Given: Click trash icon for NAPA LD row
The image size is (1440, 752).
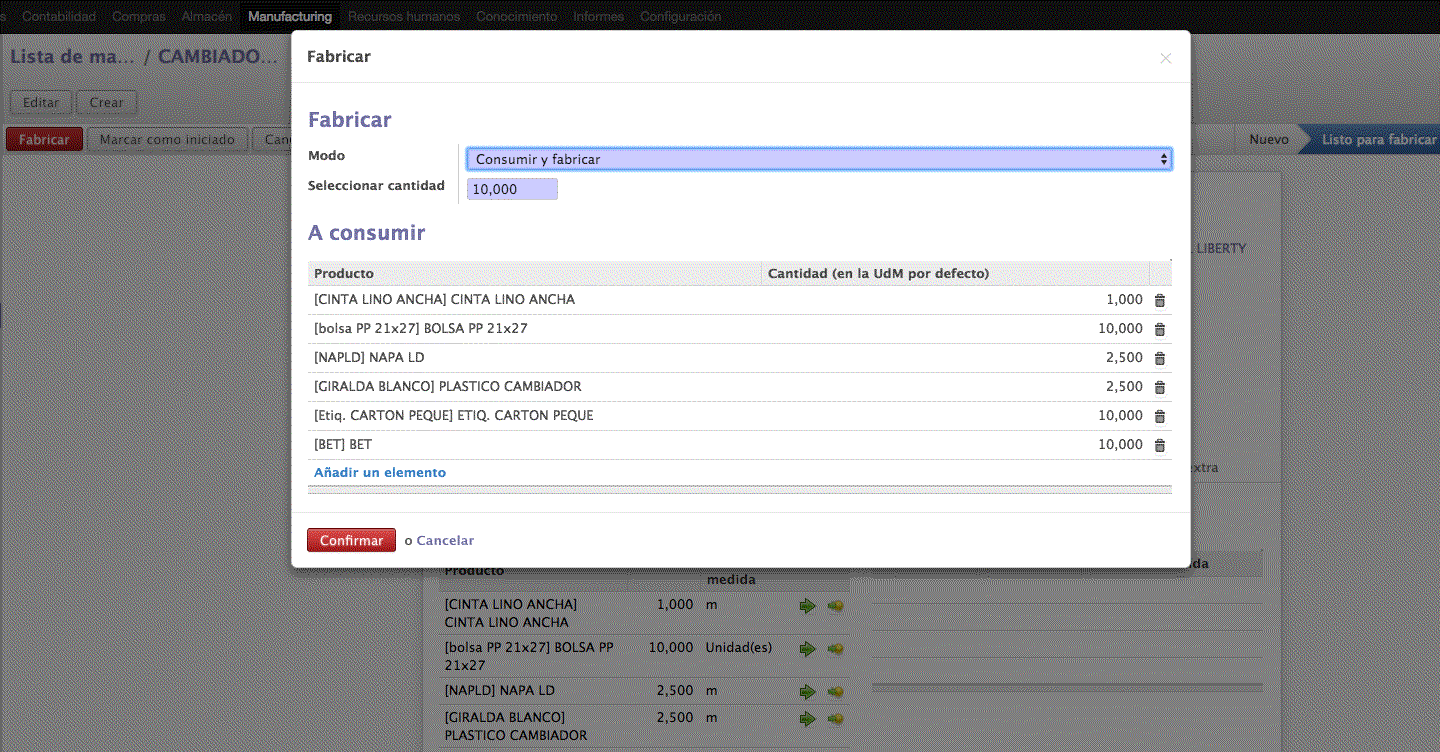Looking at the screenshot, I should [1160, 358].
